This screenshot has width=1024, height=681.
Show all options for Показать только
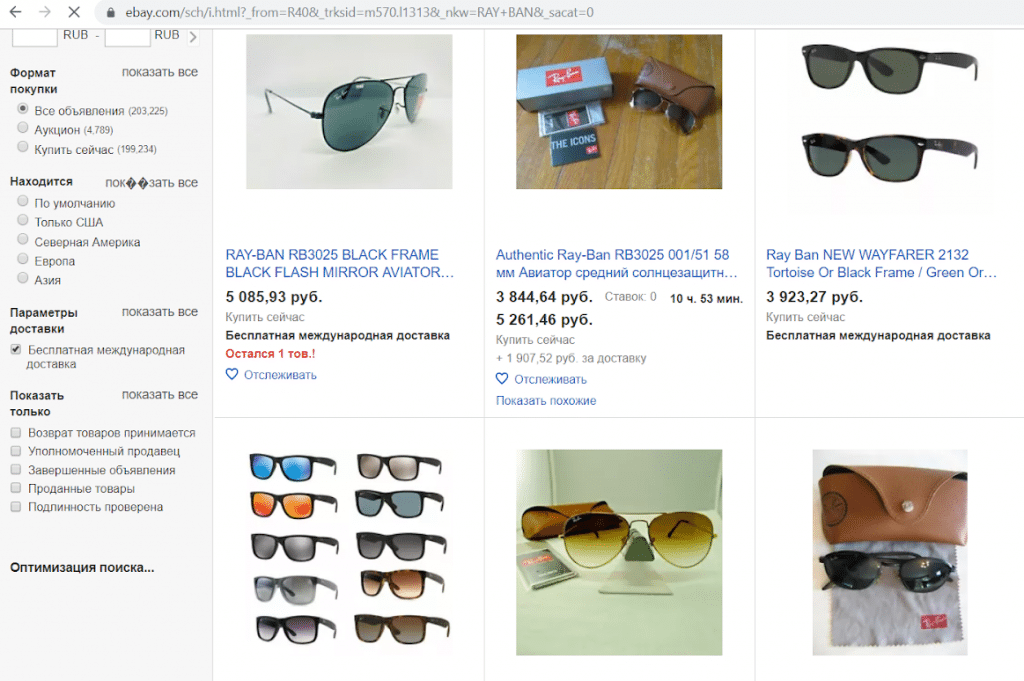point(159,394)
